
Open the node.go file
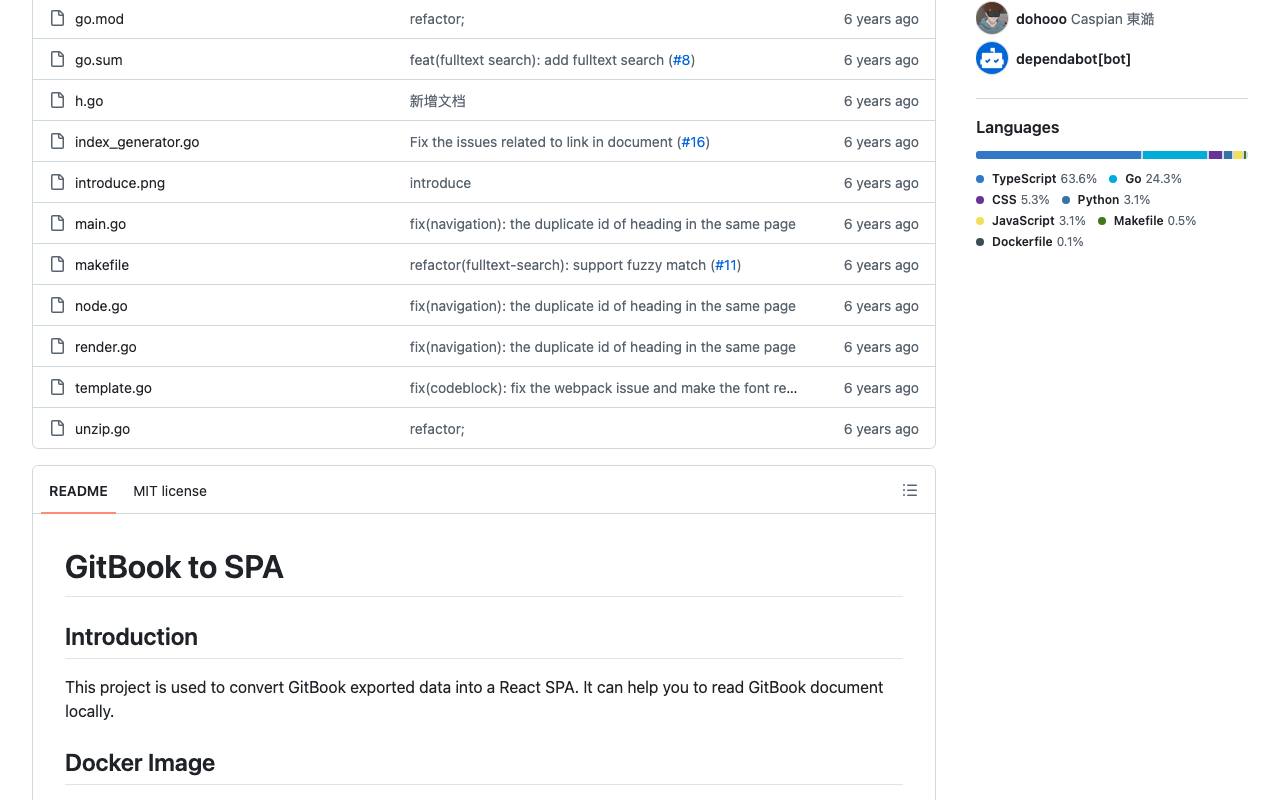pos(101,306)
